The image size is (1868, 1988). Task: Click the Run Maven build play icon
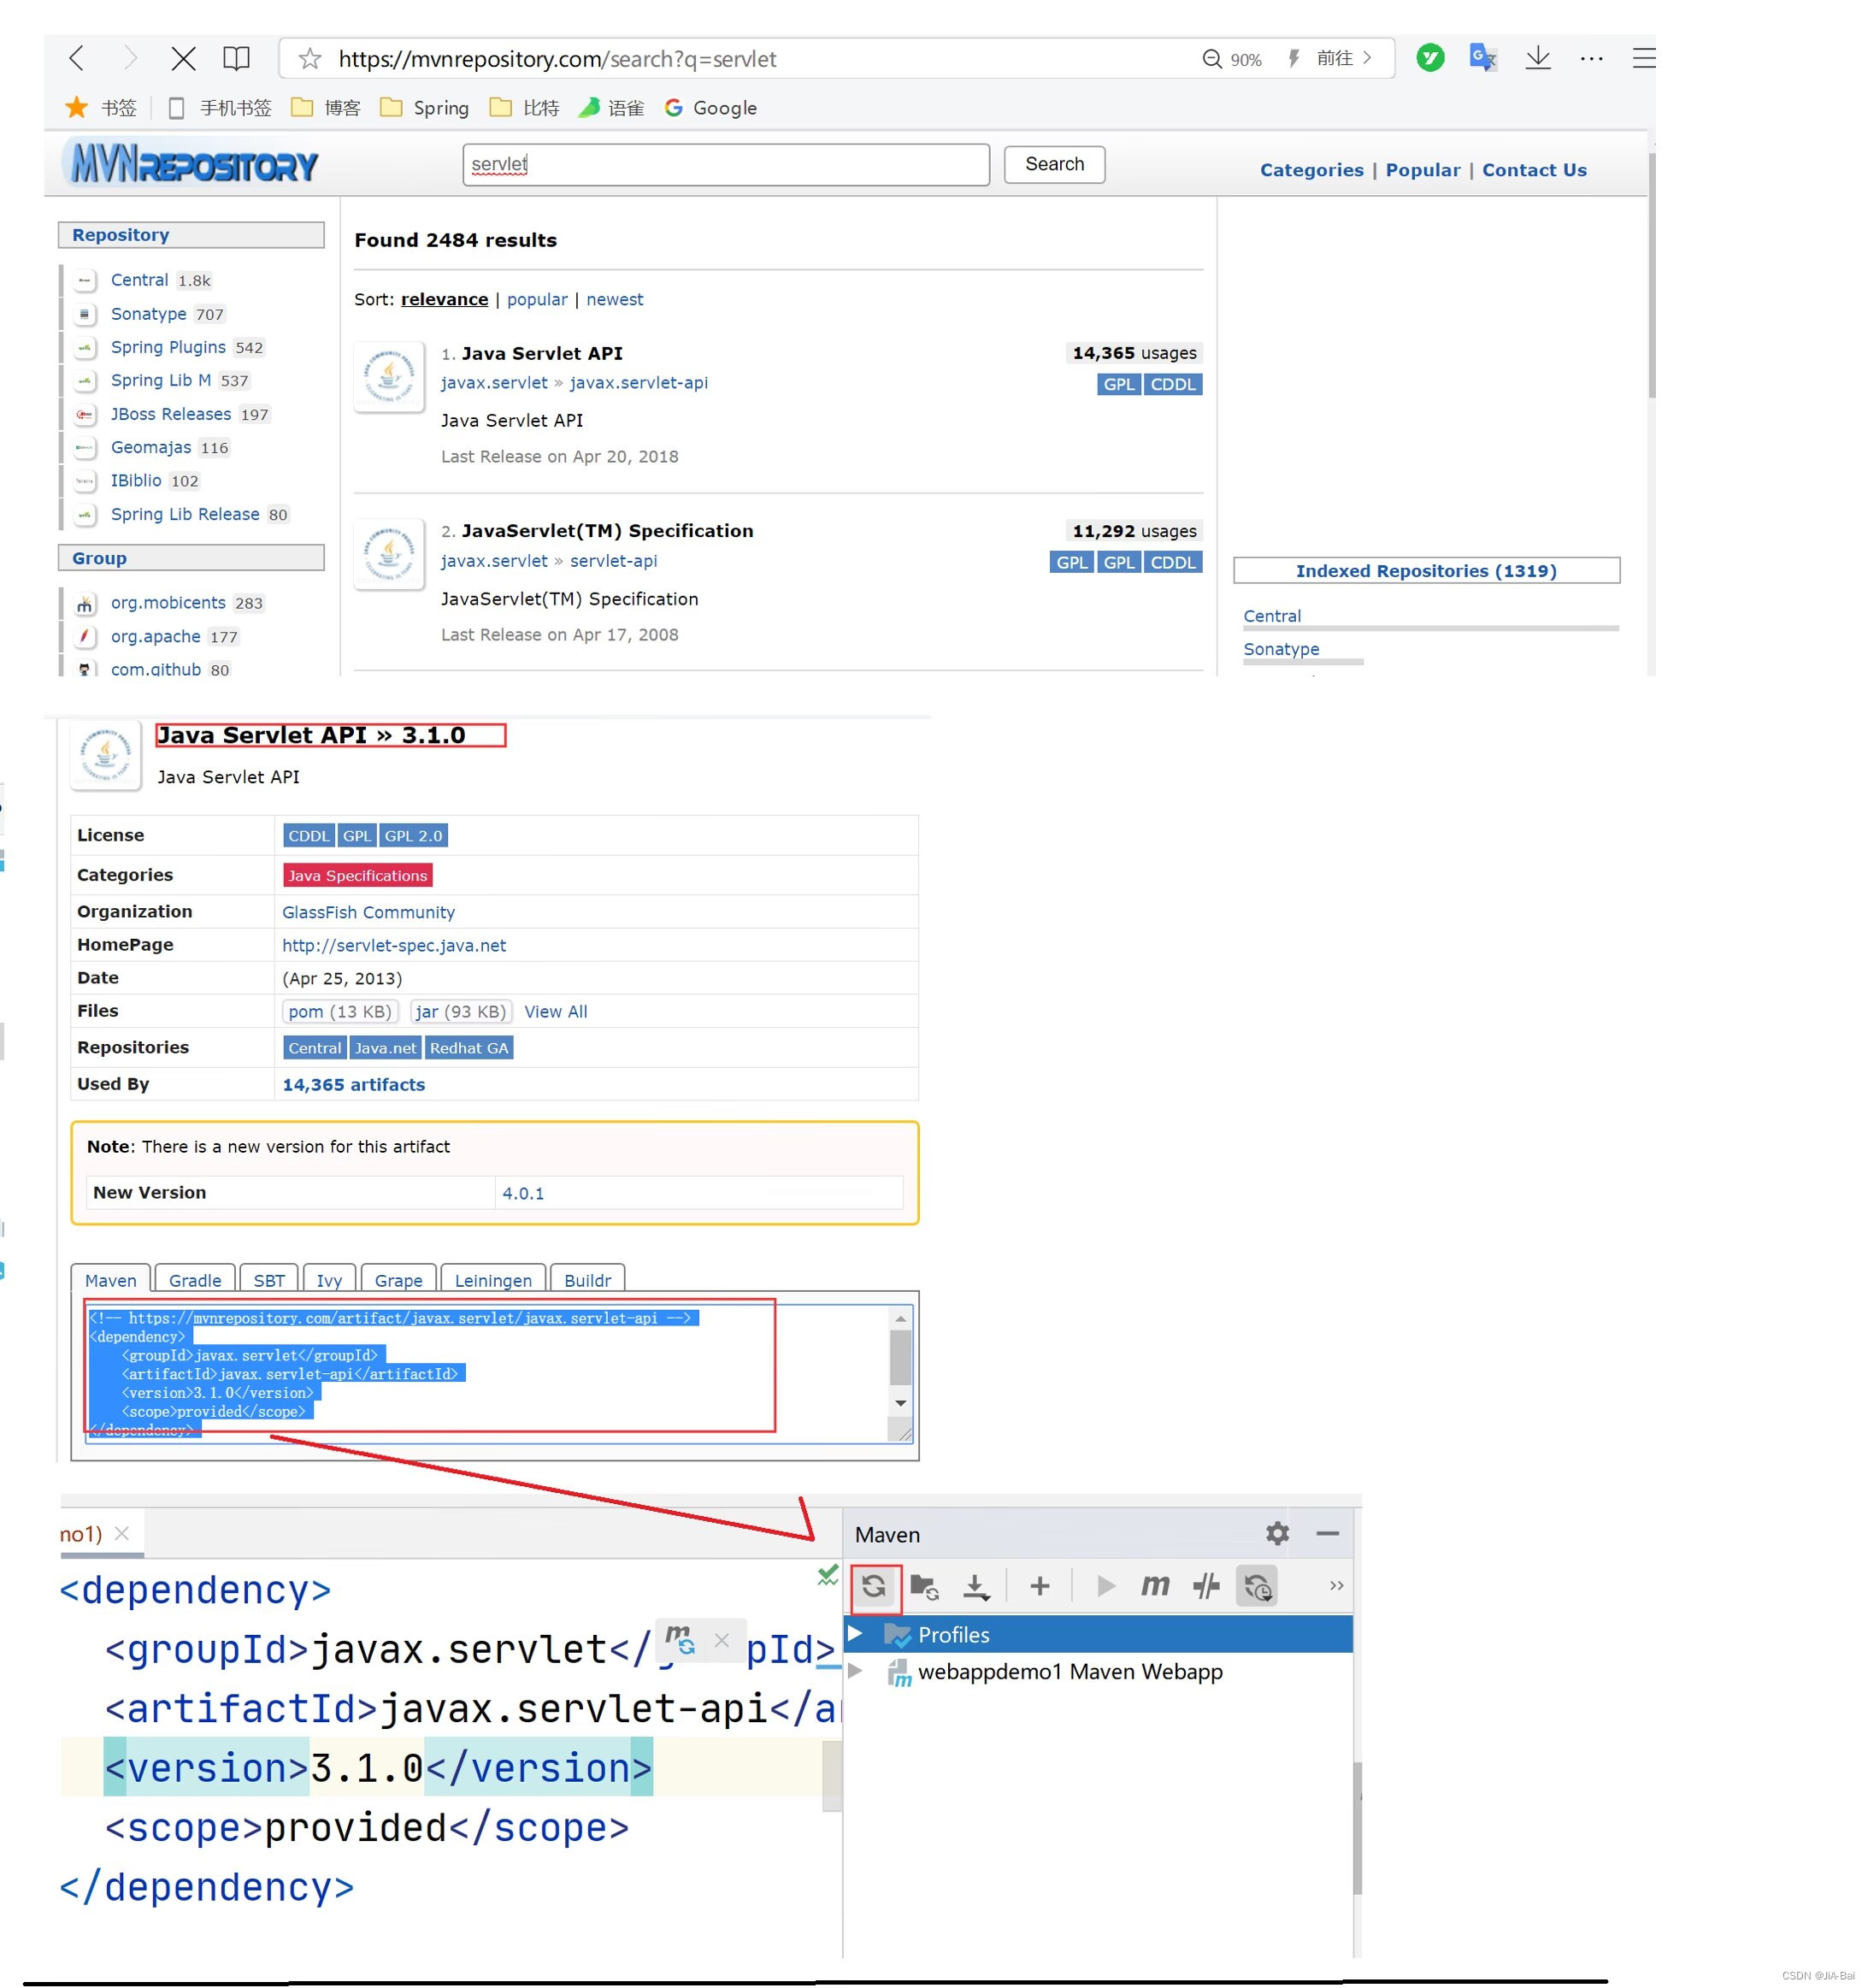[x=1106, y=1586]
